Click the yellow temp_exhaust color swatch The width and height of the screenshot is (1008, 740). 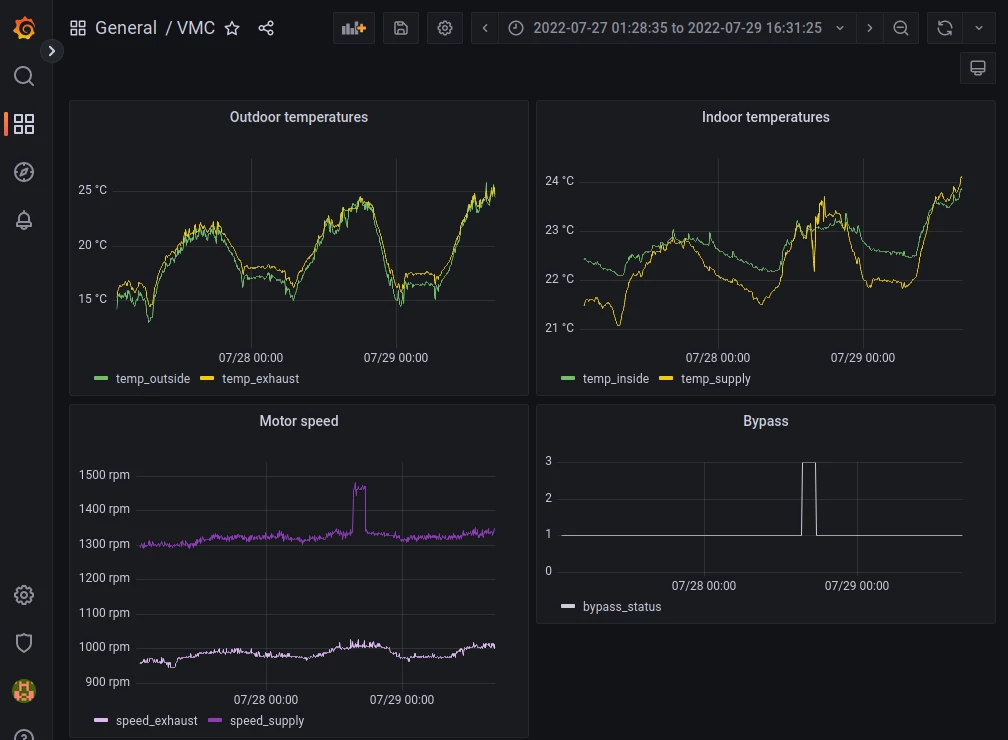[207, 379]
